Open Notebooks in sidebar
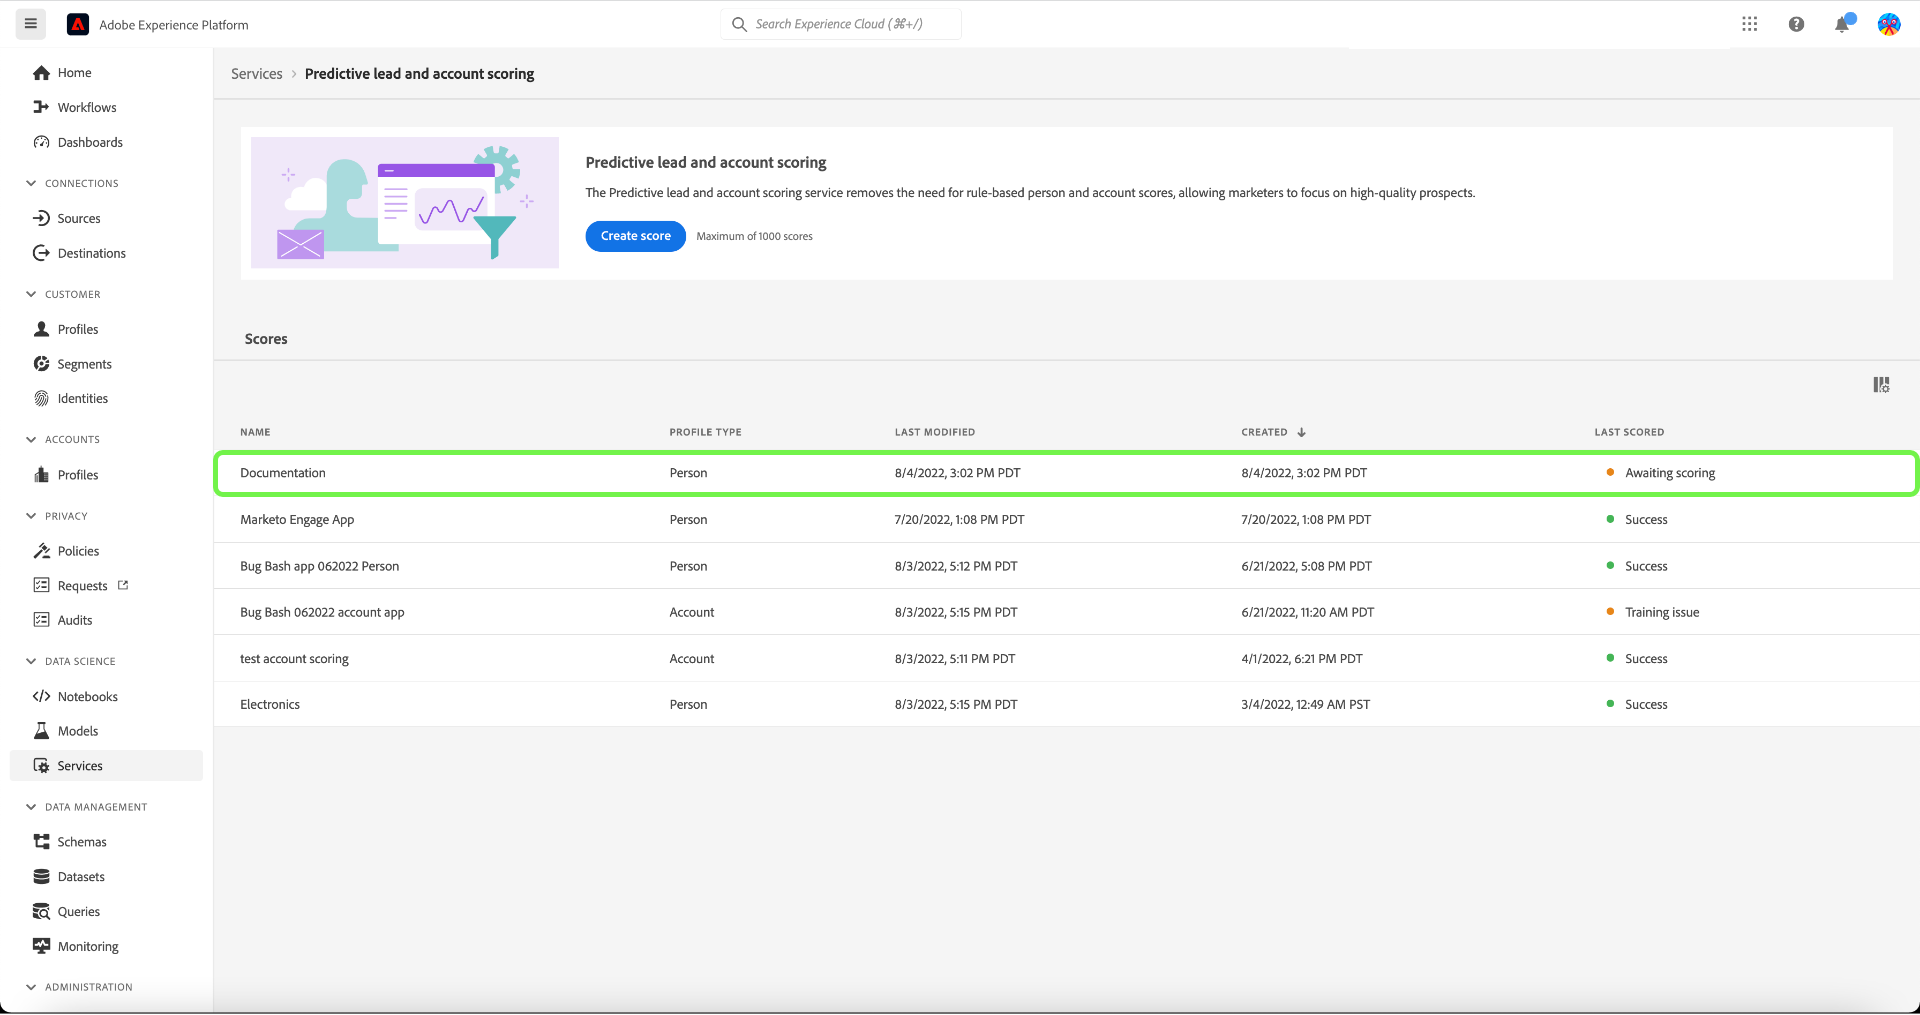The width and height of the screenshot is (1920, 1015). [88, 696]
